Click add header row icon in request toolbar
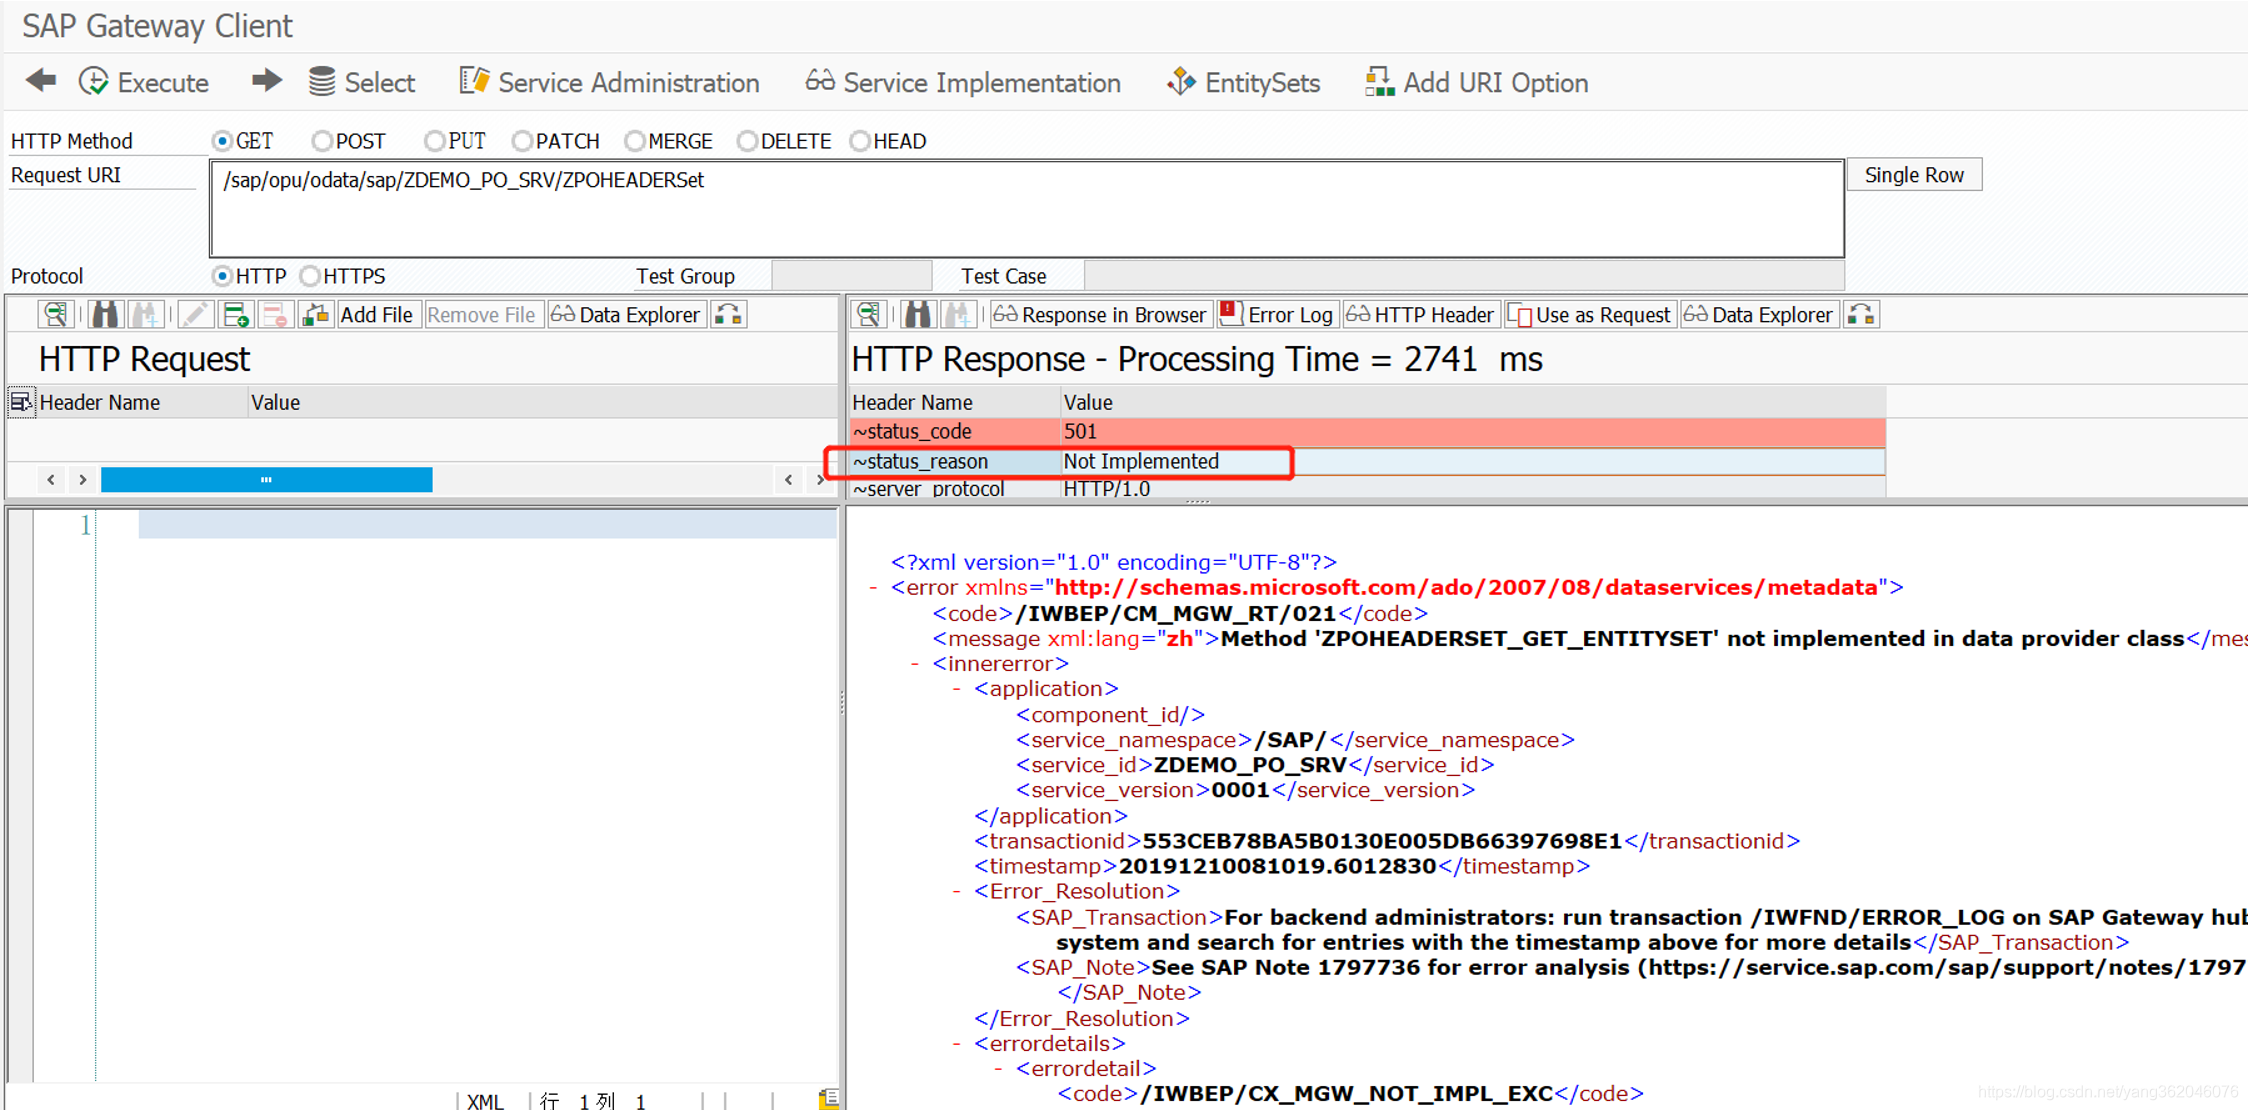2248x1110 pixels. click(x=236, y=315)
